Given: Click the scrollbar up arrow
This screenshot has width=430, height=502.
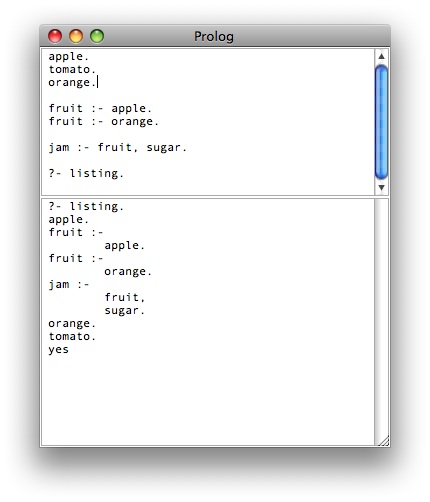Looking at the screenshot, I should [382, 56].
